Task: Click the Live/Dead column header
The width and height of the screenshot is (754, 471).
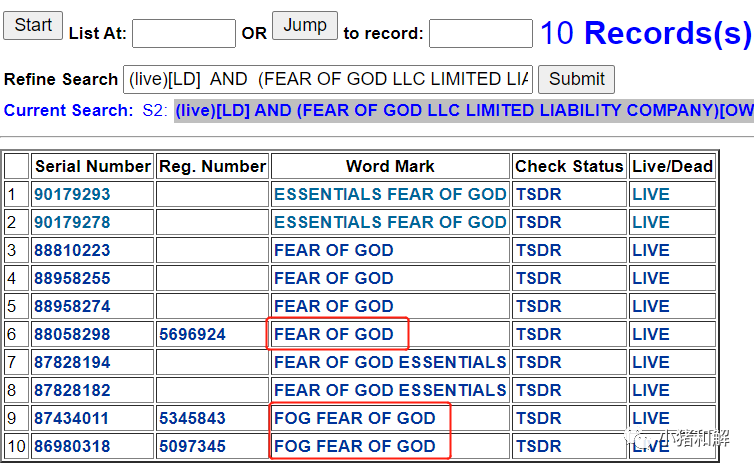Action: tap(672, 166)
